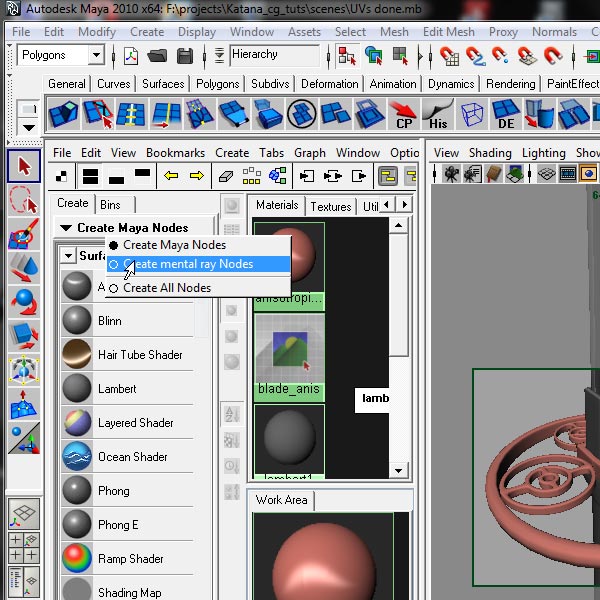Screen dimensions: 600x600
Task: Activate the Paint Selection tool
Action: click(24, 234)
